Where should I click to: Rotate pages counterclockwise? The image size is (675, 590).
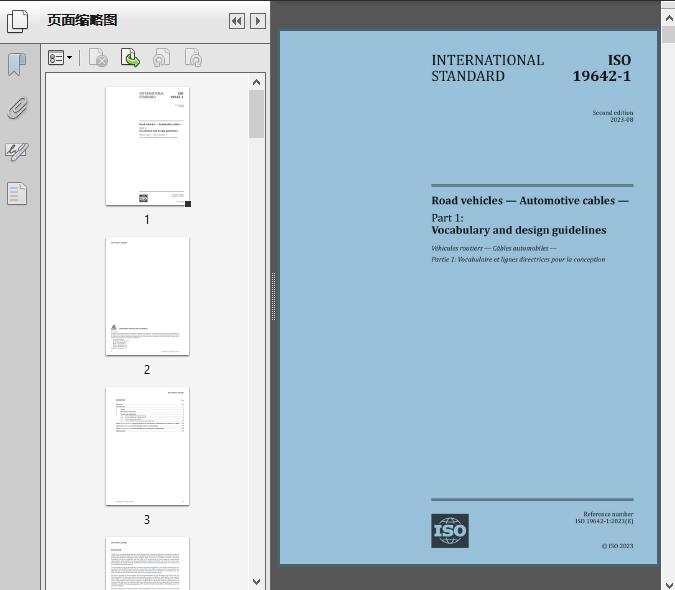point(161,58)
